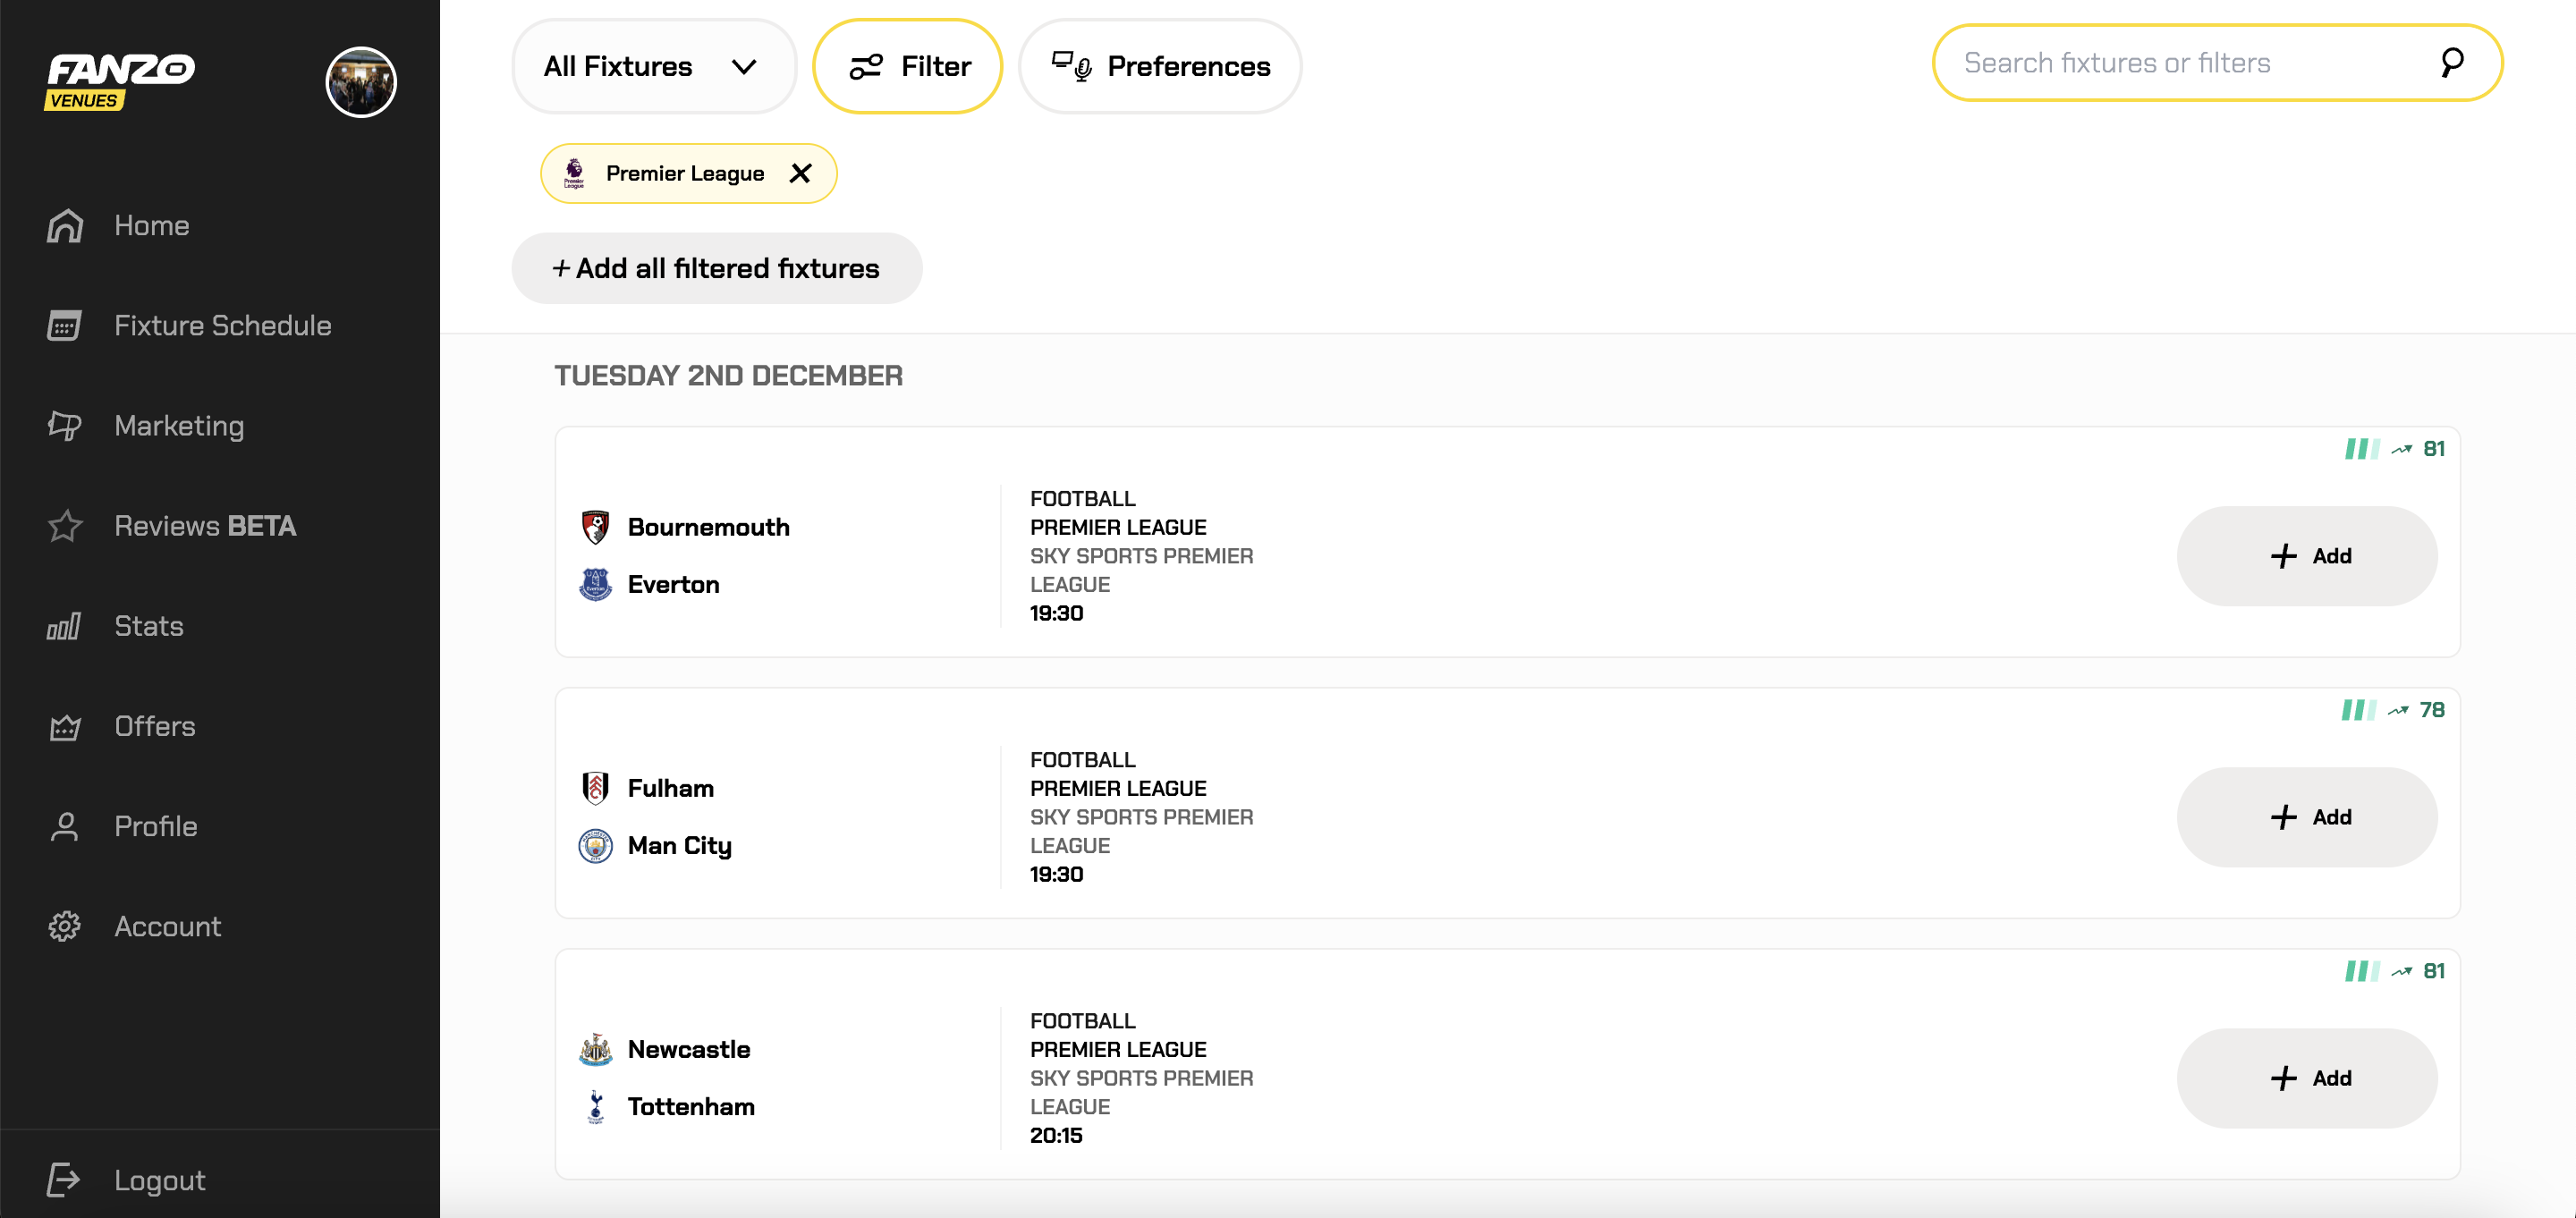Open the Offers crown icon
The image size is (2576, 1218).
(x=65, y=727)
